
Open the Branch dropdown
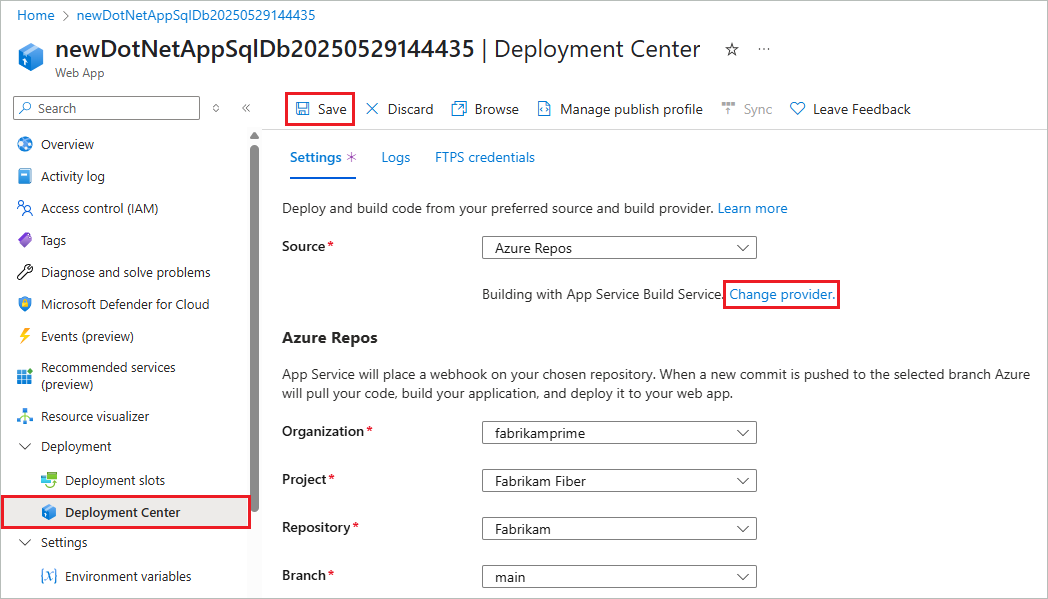tap(618, 576)
